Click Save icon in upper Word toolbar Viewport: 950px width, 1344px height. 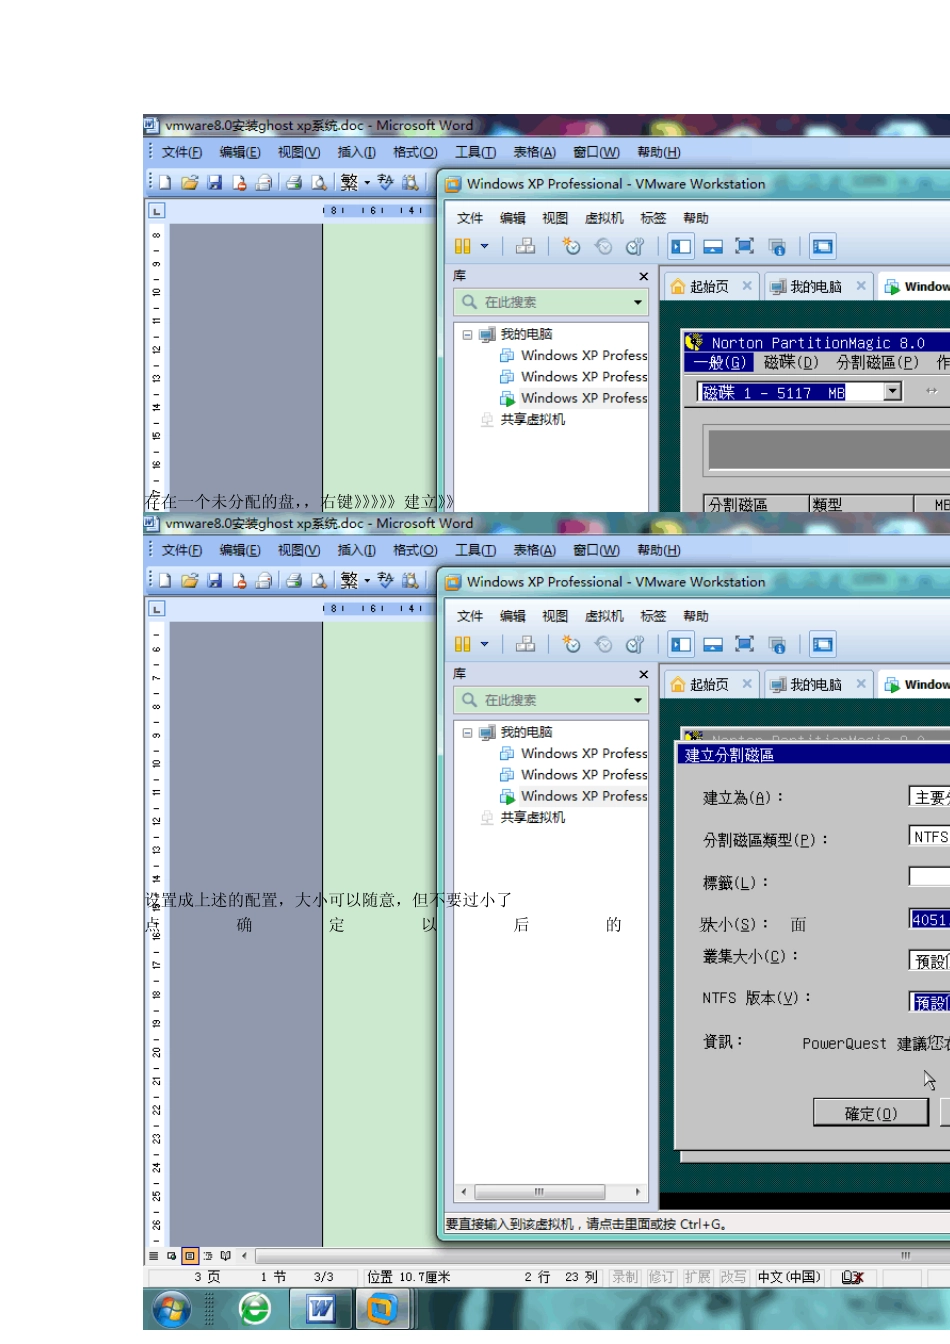214,182
